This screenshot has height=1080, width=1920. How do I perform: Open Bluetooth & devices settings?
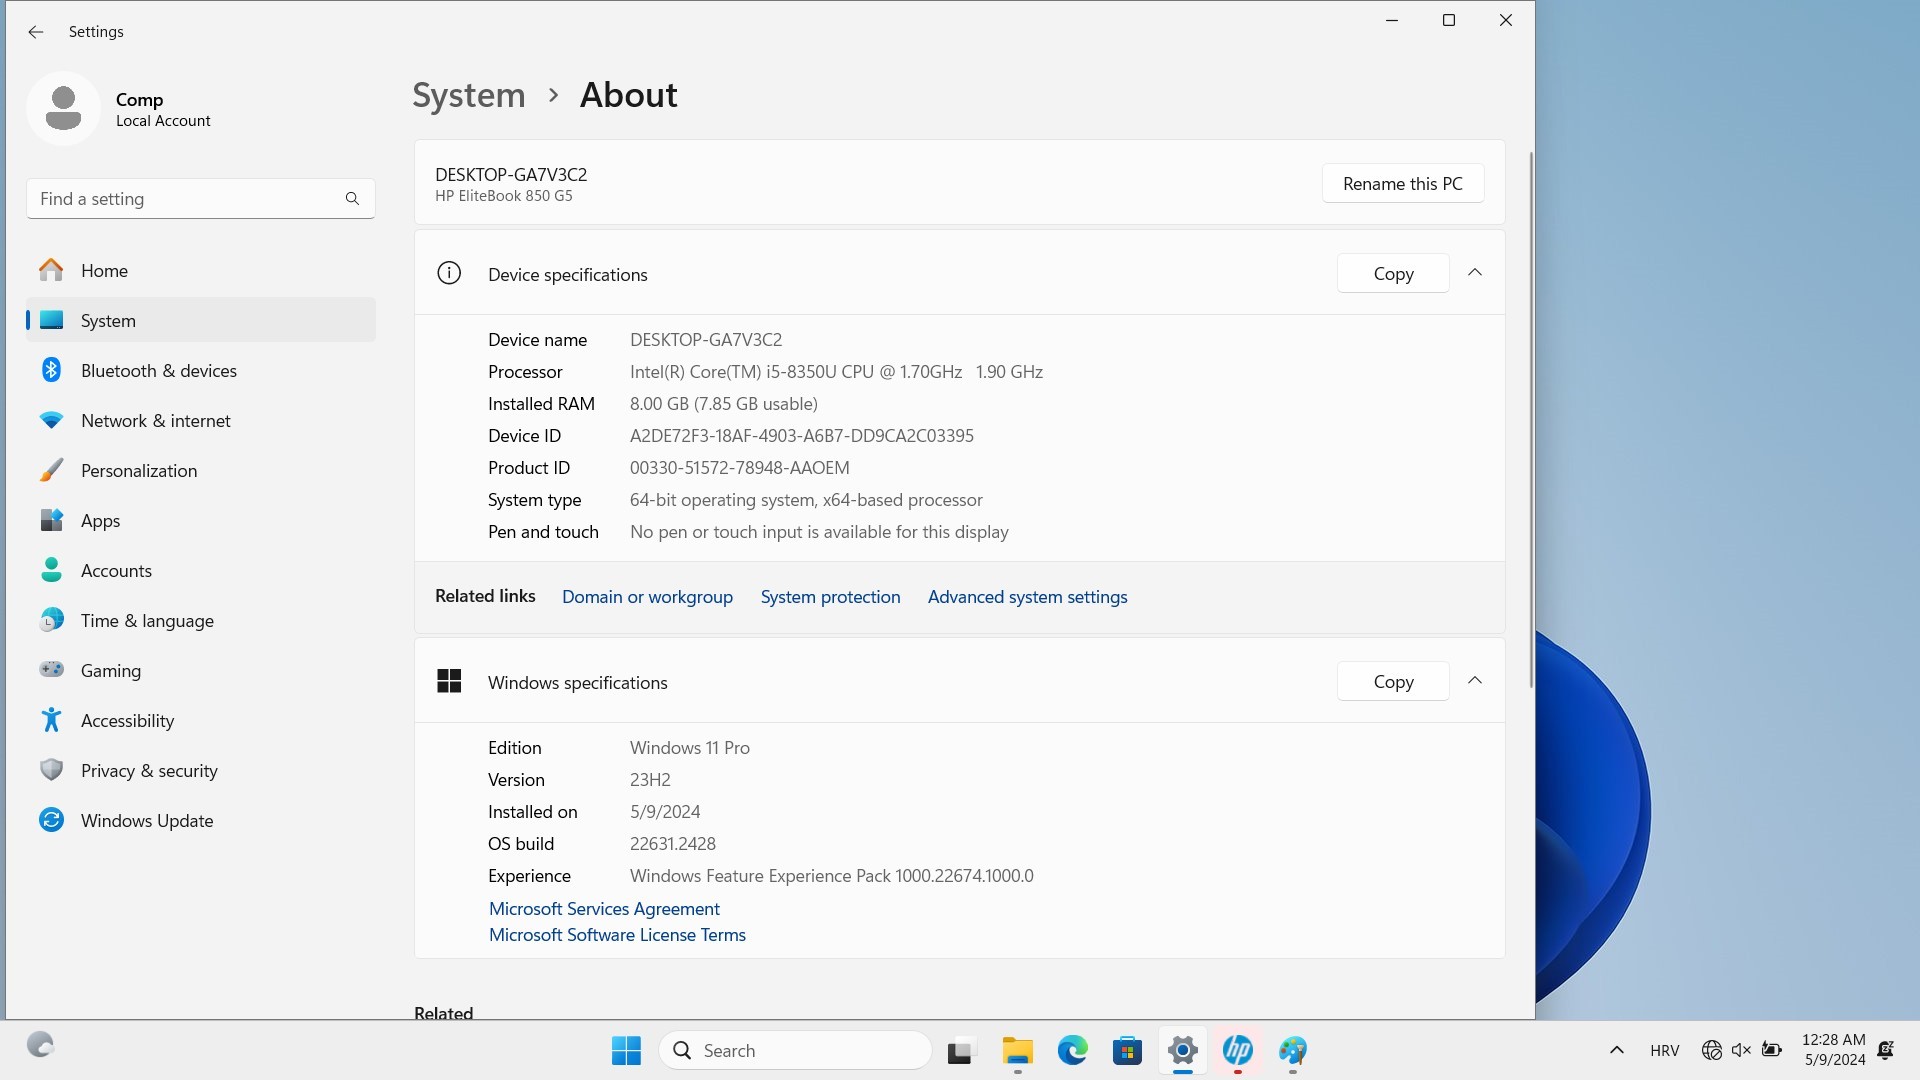(x=201, y=370)
